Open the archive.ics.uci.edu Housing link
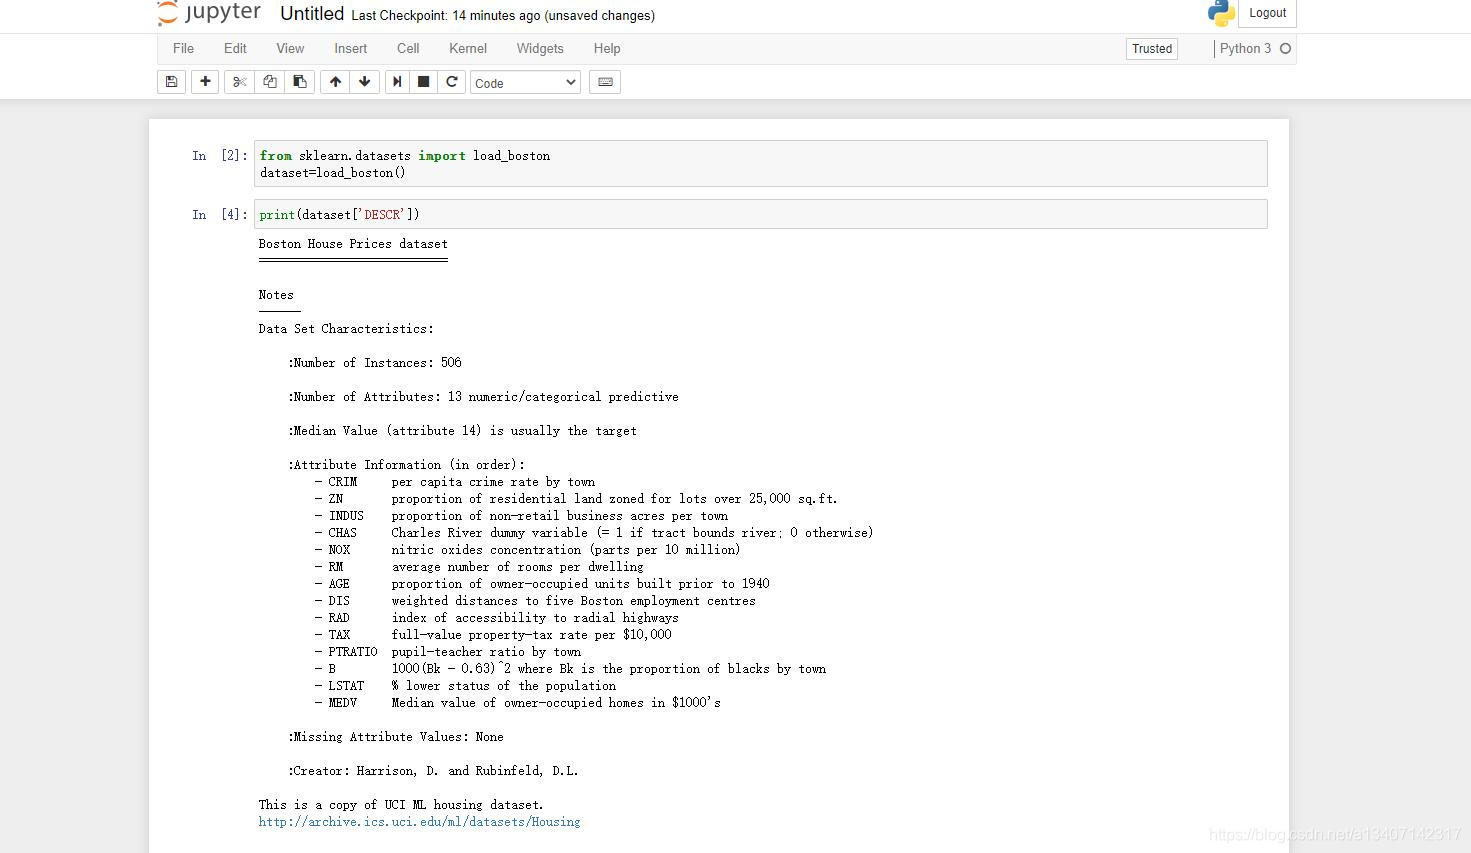 [x=419, y=822]
